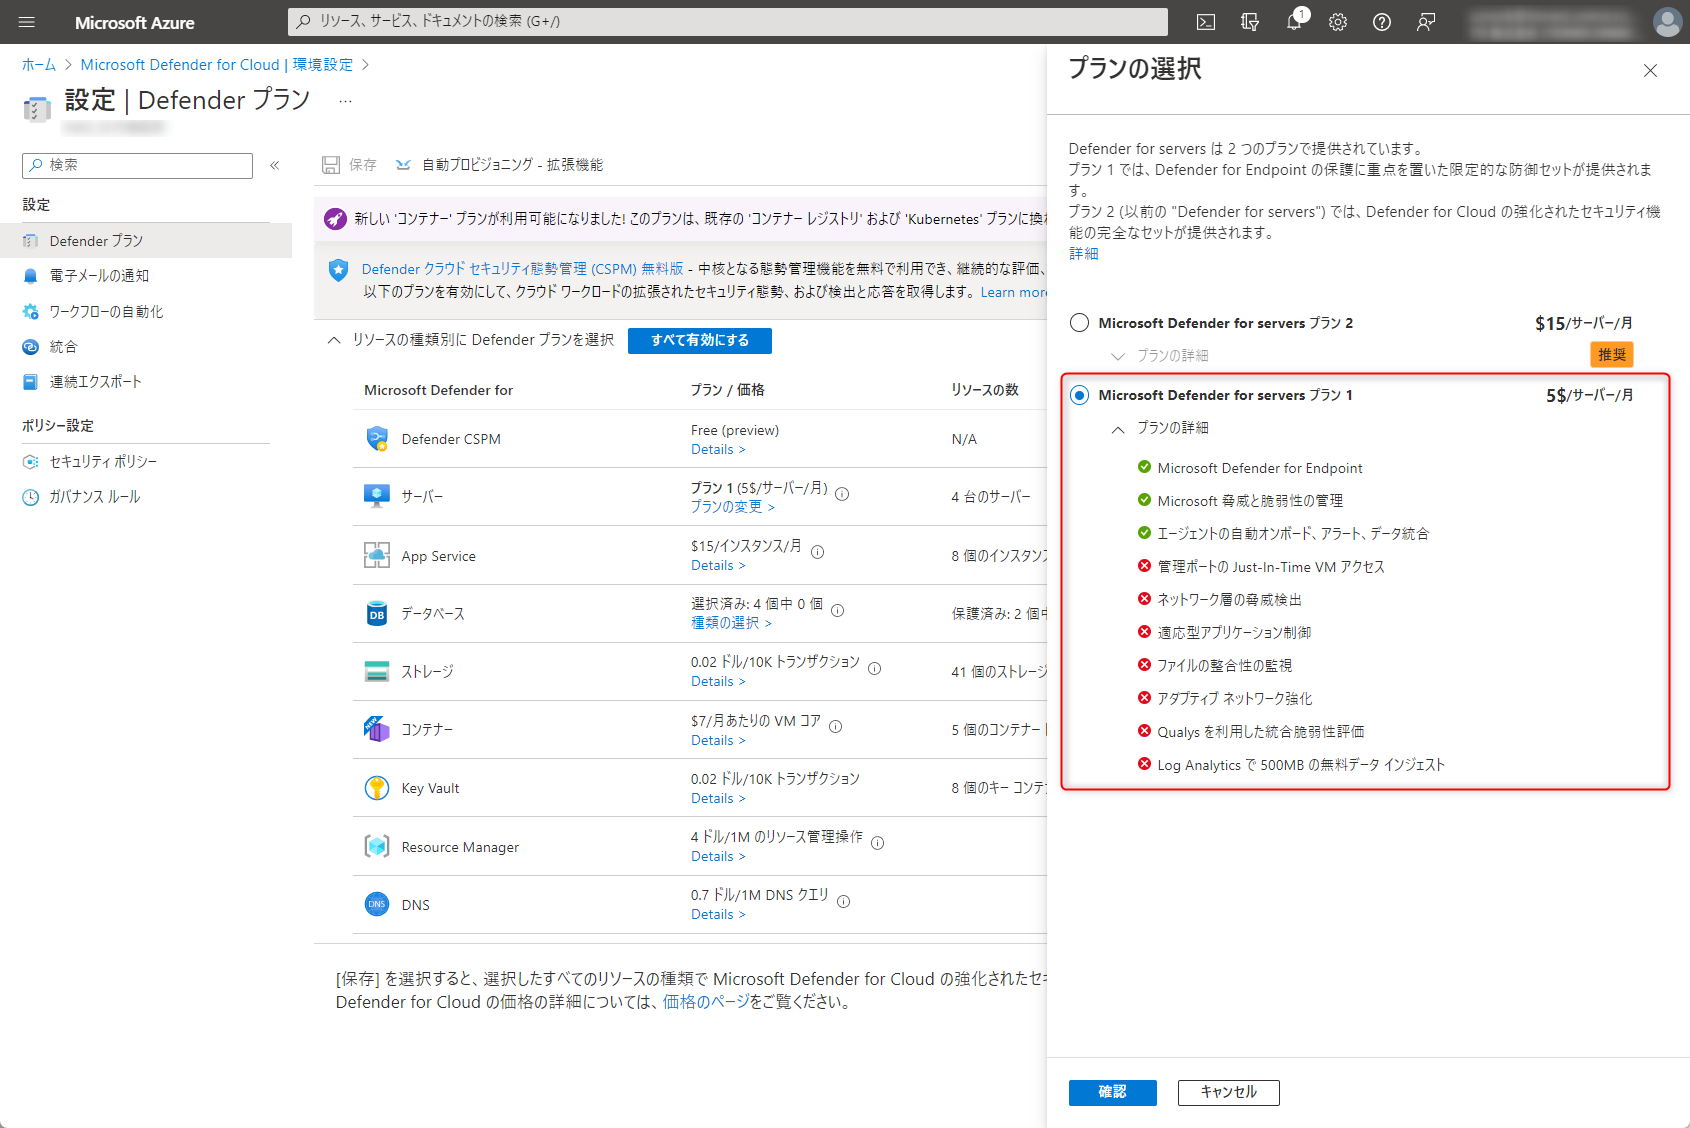The width and height of the screenshot is (1690, 1128).
Task: Open the directories and subscriptions filter icon
Action: tap(1250, 22)
